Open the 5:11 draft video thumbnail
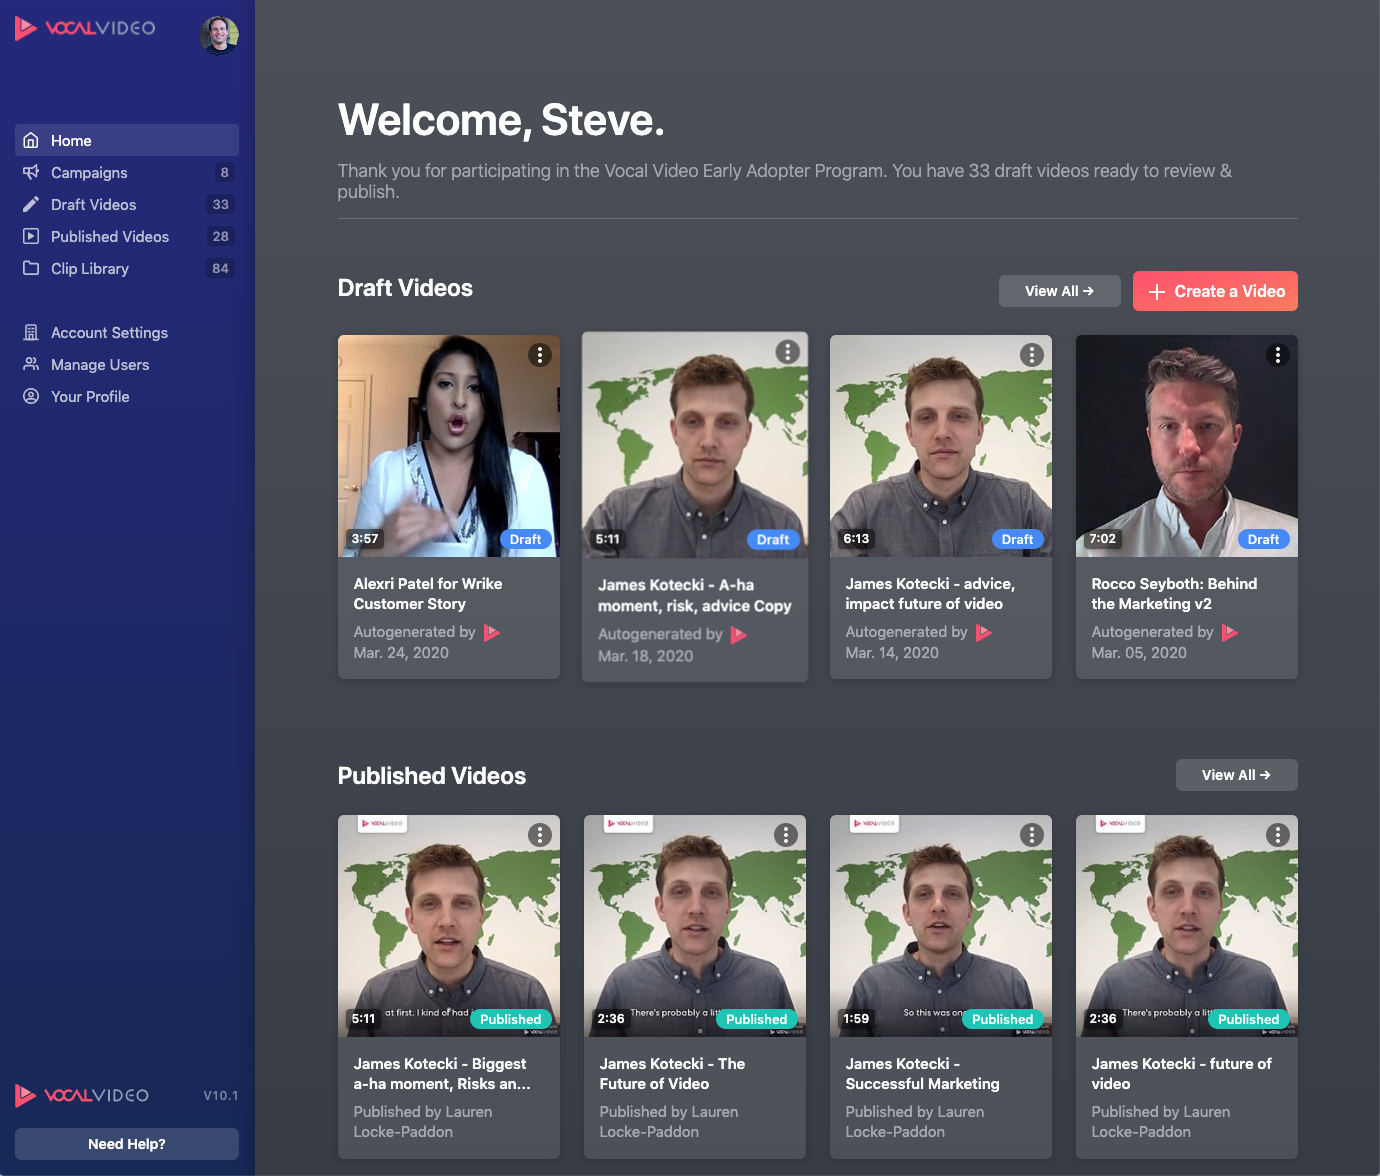The image size is (1380, 1176). pyautogui.click(x=695, y=445)
